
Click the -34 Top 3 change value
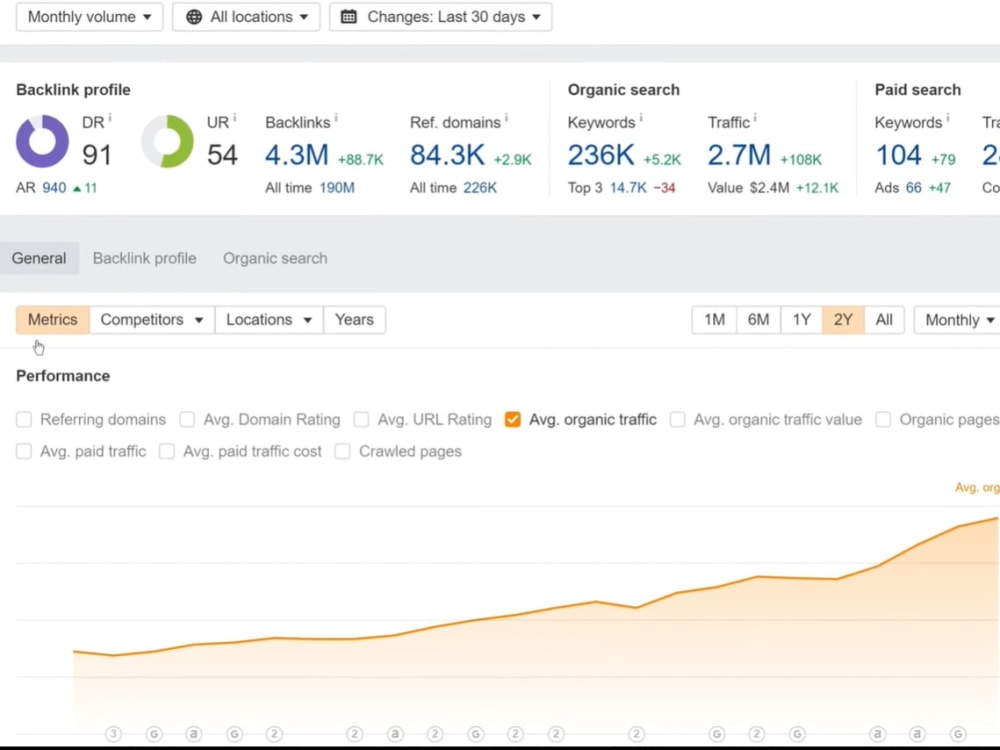click(x=665, y=188)
